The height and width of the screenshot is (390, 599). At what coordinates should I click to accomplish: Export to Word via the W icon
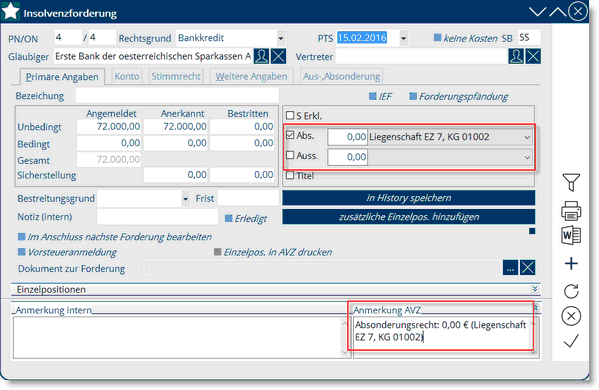tap(571, 235)
